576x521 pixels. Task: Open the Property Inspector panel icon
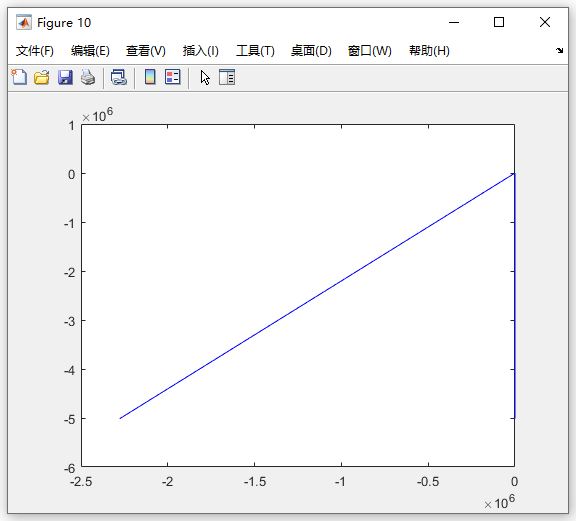click(227, 77)
